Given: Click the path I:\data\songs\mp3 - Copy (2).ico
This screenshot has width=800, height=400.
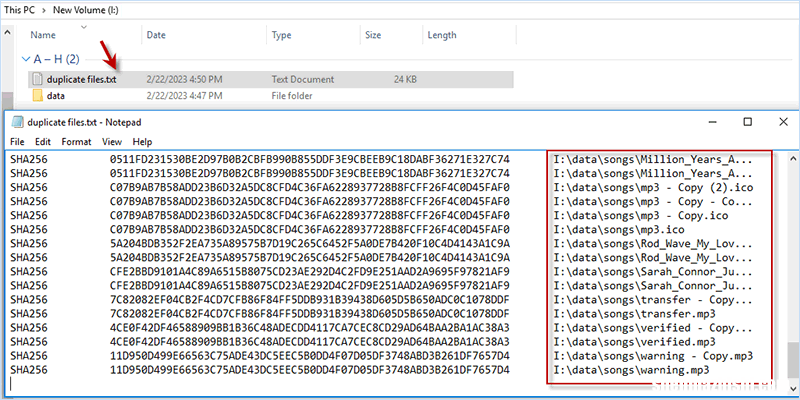Looking at the screenshot, I should [654, 188].
